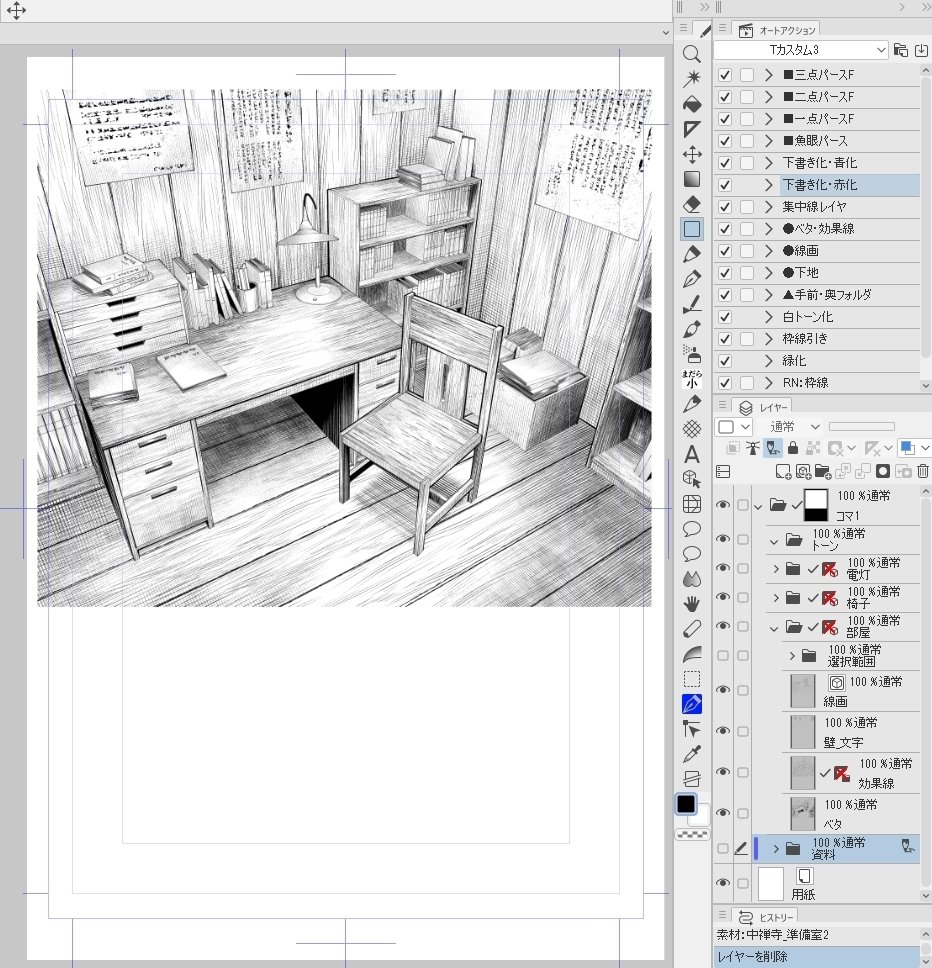The width and height of the screenshot is (932, 968).
Task: Select the Auto select magic wand tool
Action: (x=692, y=78)
